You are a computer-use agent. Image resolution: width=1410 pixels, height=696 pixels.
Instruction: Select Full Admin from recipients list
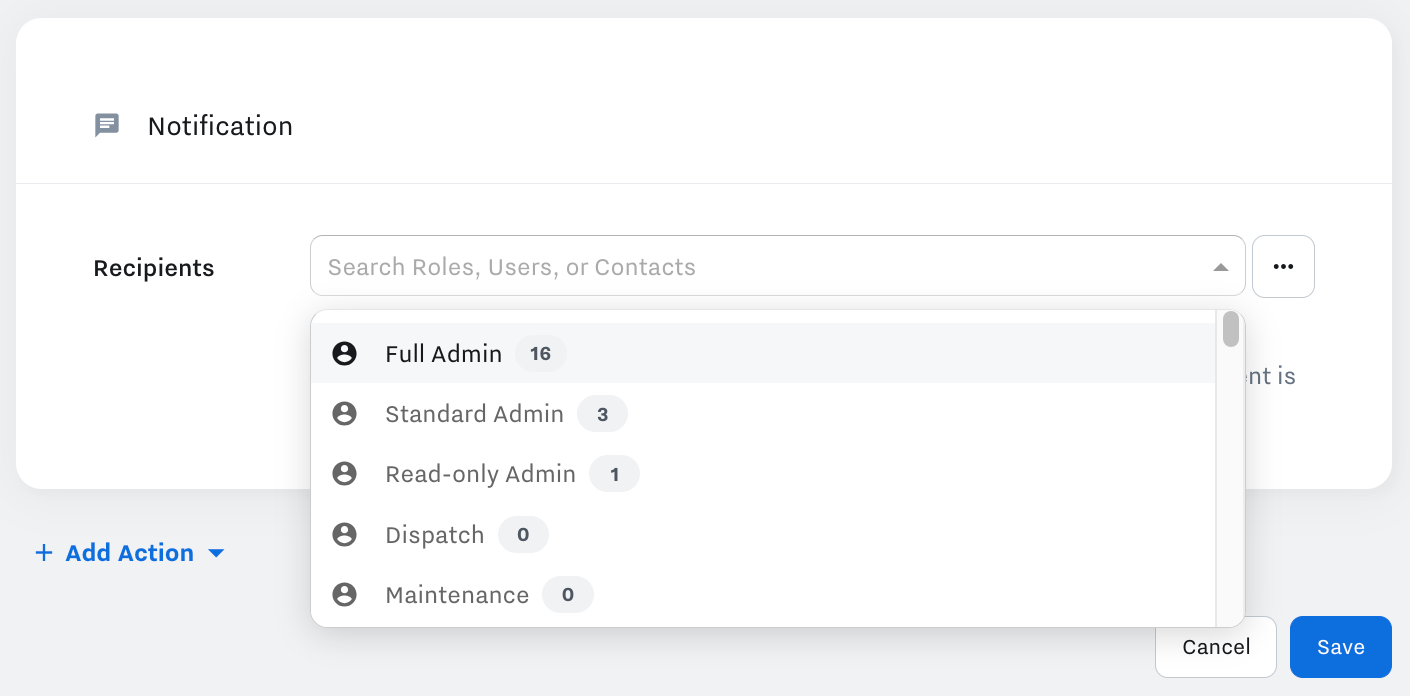tap(443, 353)
